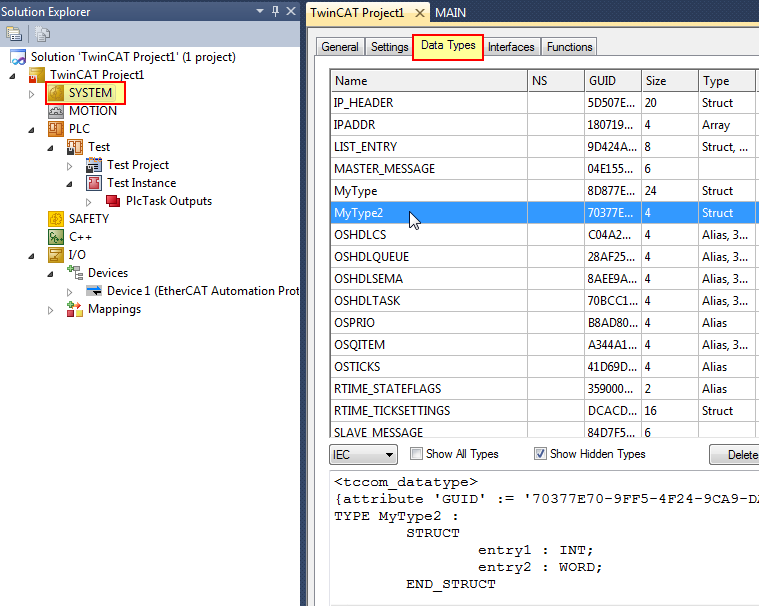This screenshot has width=759, height=606.
Task: Pin the Solution Explorer panel
Action: click(275, 11)
